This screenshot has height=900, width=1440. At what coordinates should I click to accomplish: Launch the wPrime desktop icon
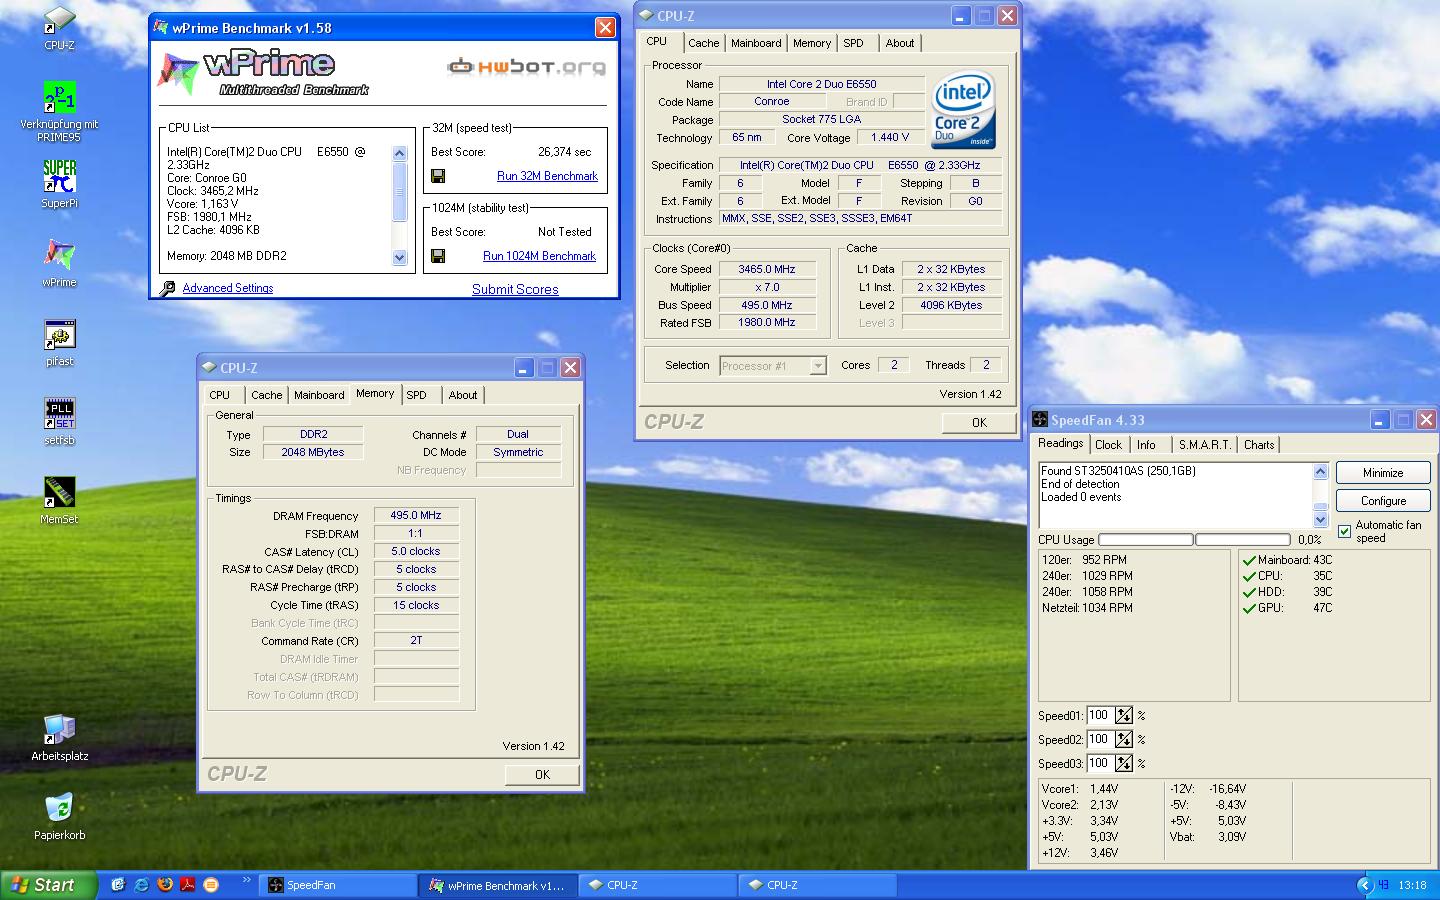(x=59, y=263)
